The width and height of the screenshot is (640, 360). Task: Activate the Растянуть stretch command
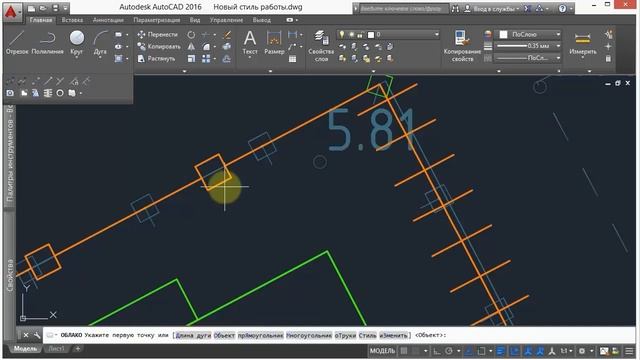tap(156, 59)
